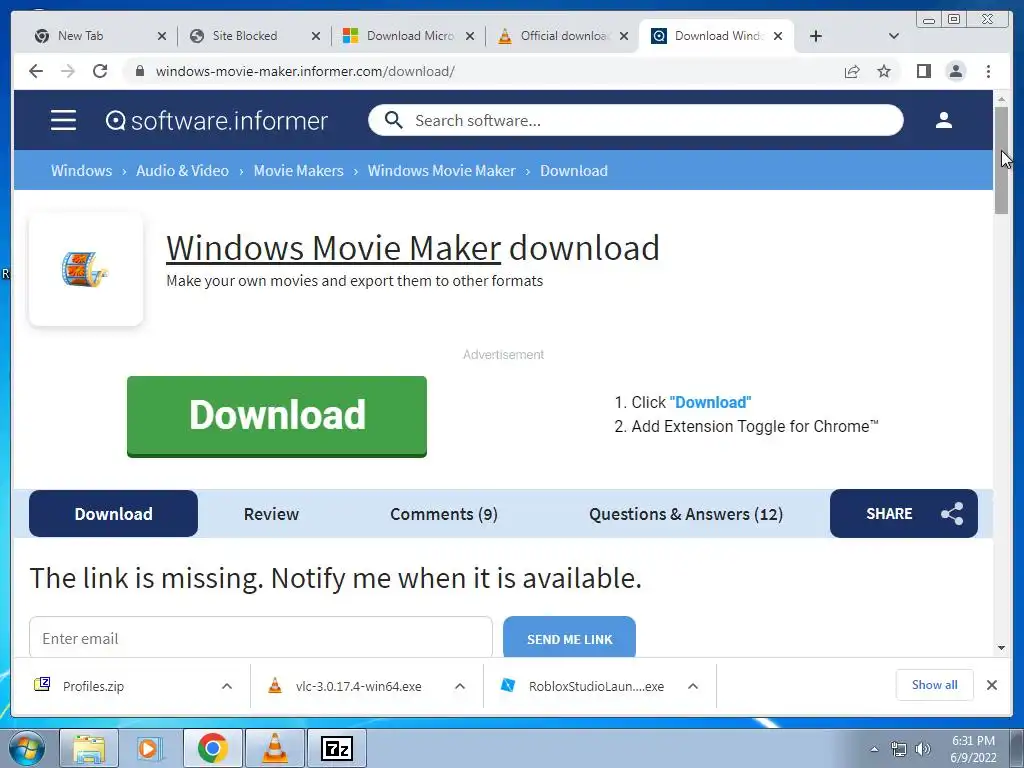This screenshot has width=1024, height=768.
Task: Click the SEND ME LINK button
Action: click(x=569, y=638)
